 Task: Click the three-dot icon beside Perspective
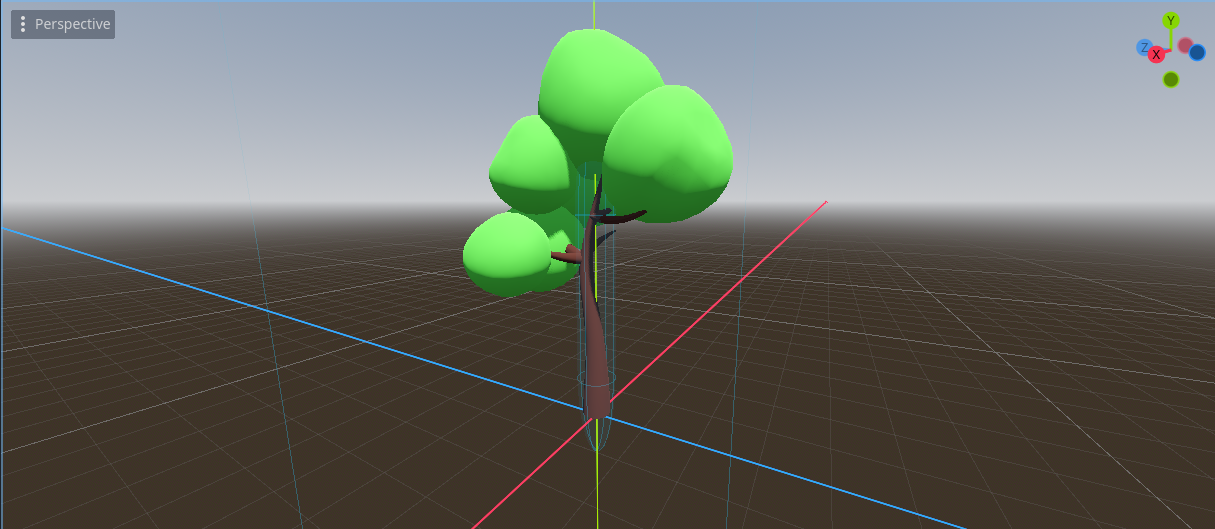point(23,24)
